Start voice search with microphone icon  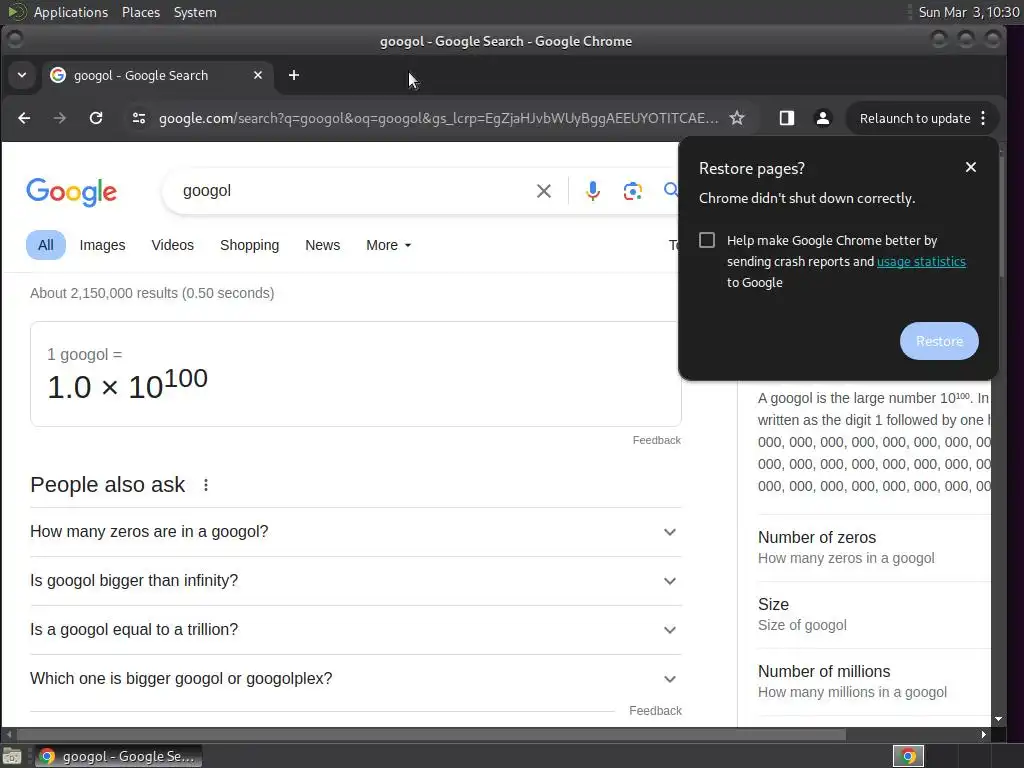[592, 191]
